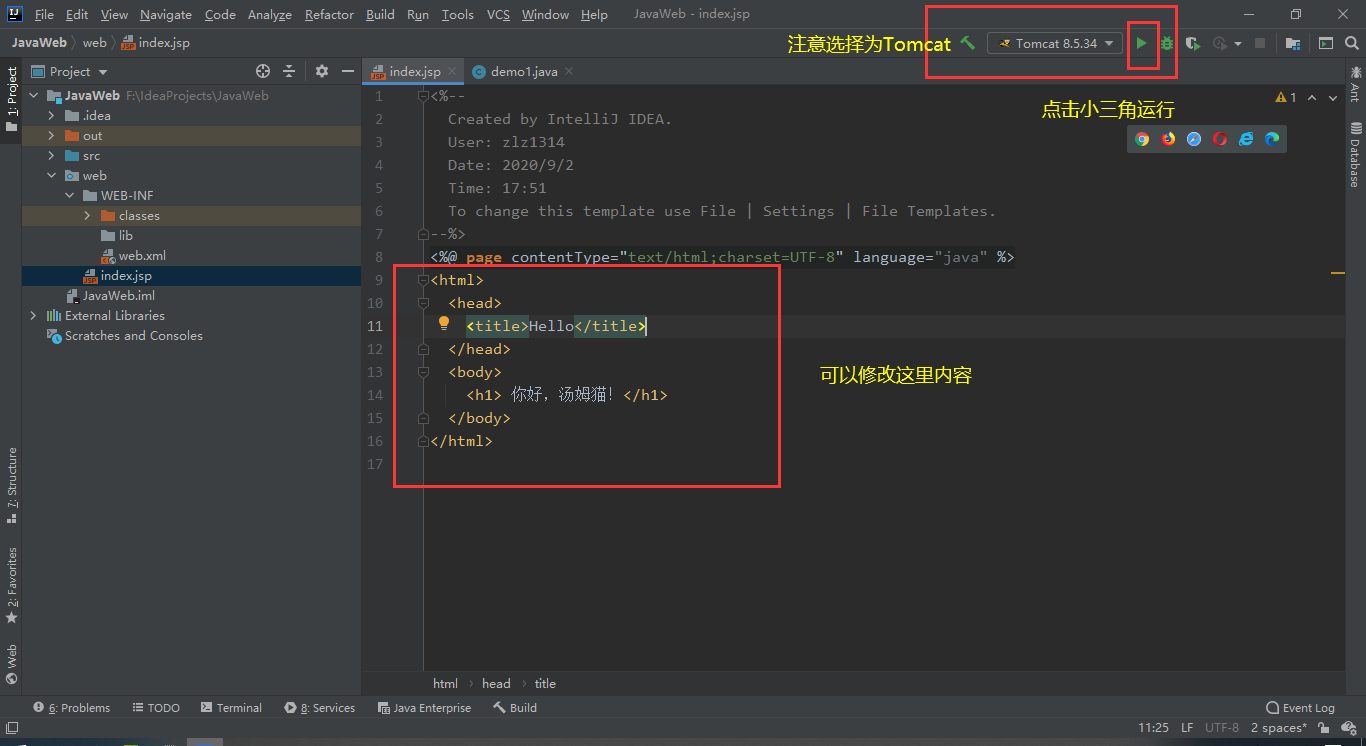Collapse the JavaWeb root project node
Image resolution: width=1366 pixels, height=746 pixels.
[33, 95]
